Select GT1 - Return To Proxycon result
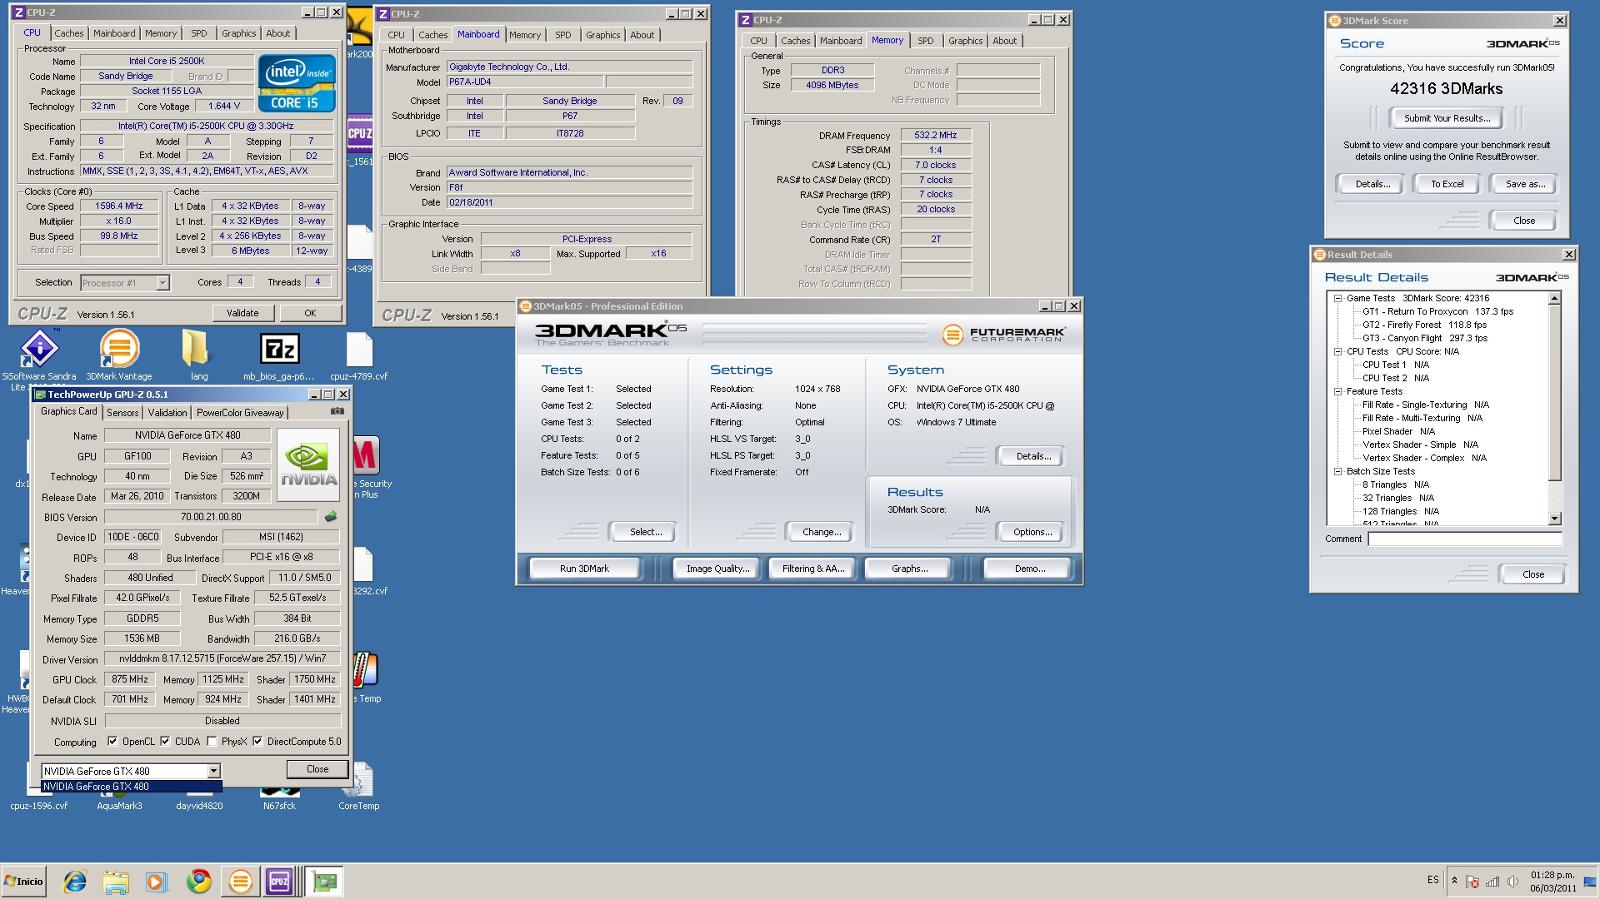The height and width of the screenshot is (899, 1600). pyautogui.click(x=1438, y=311)
